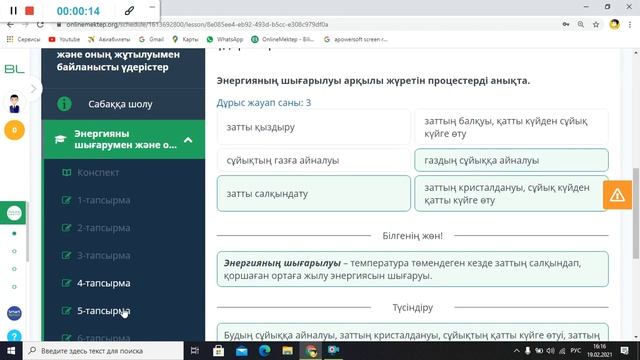This screenshot has width=640, height=360.
Task: Toggle answer газдың сұйыққа айналуы
Action: (x=511, y=160)
